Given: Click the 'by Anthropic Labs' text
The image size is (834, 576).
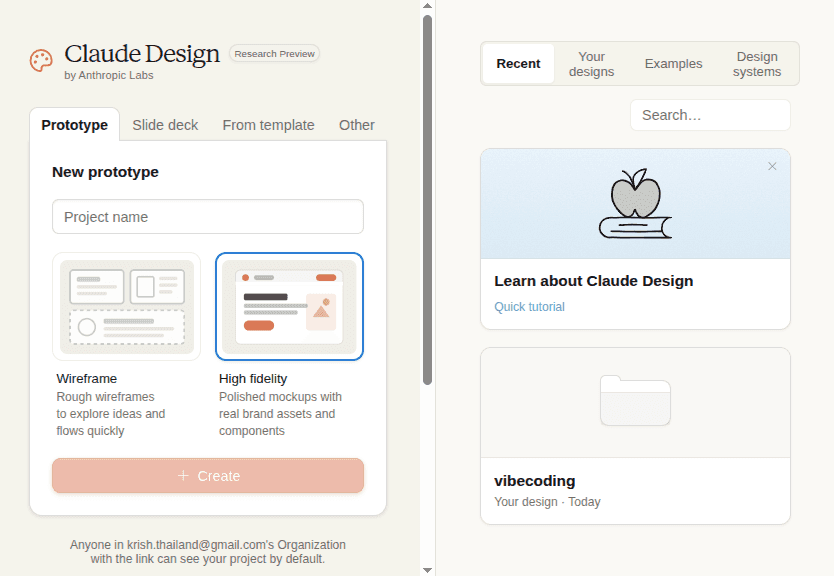Looking at the screenshot, I should click(x=109, y=76).
